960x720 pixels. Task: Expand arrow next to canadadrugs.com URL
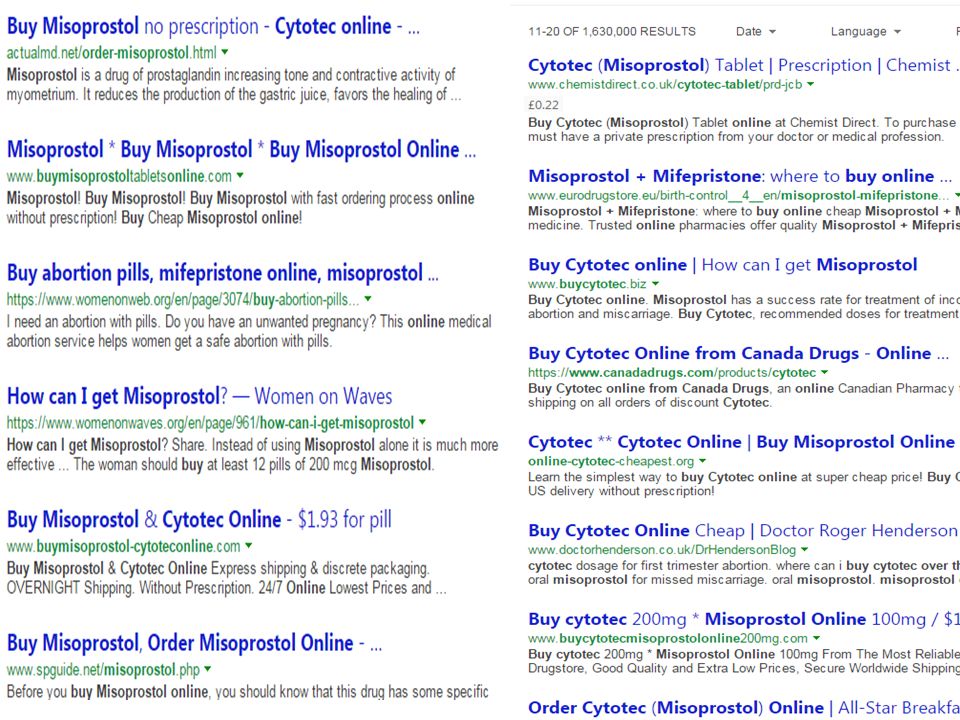pos(825,372)
